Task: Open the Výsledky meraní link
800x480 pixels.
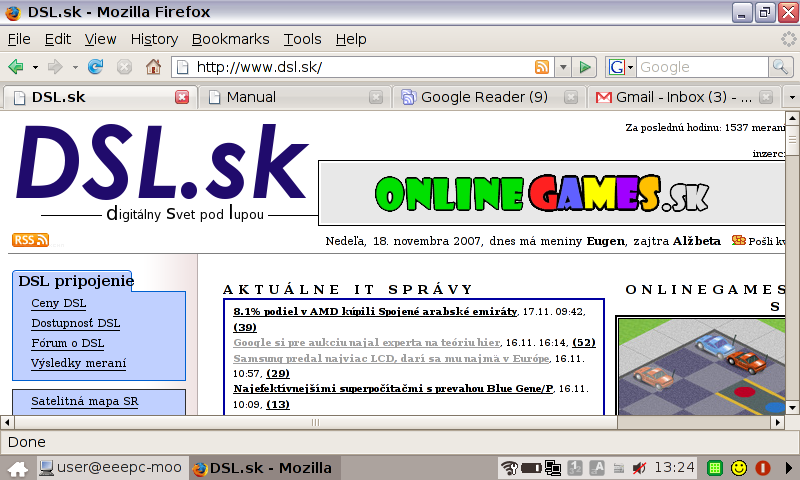Action: pos(78,363)
